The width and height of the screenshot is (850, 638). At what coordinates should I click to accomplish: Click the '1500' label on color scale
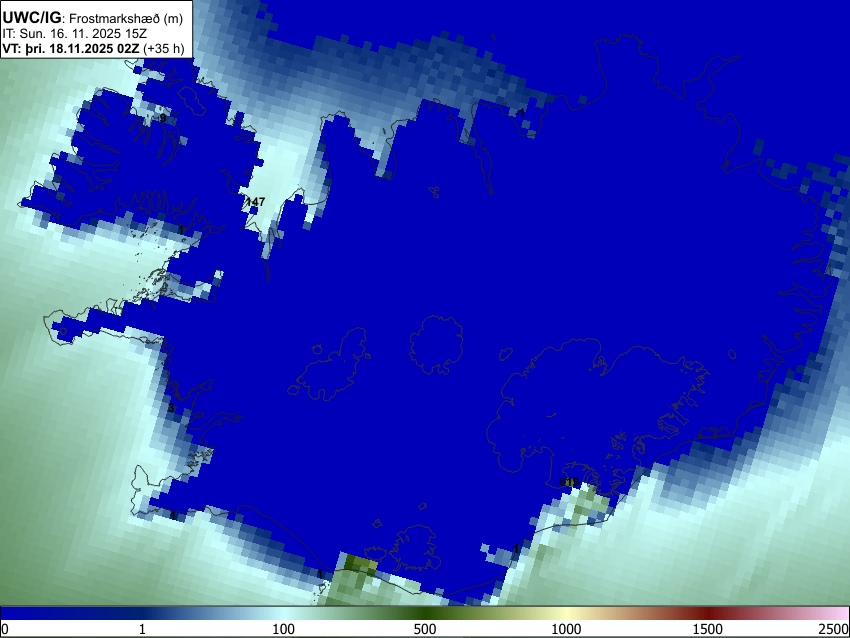707,629
